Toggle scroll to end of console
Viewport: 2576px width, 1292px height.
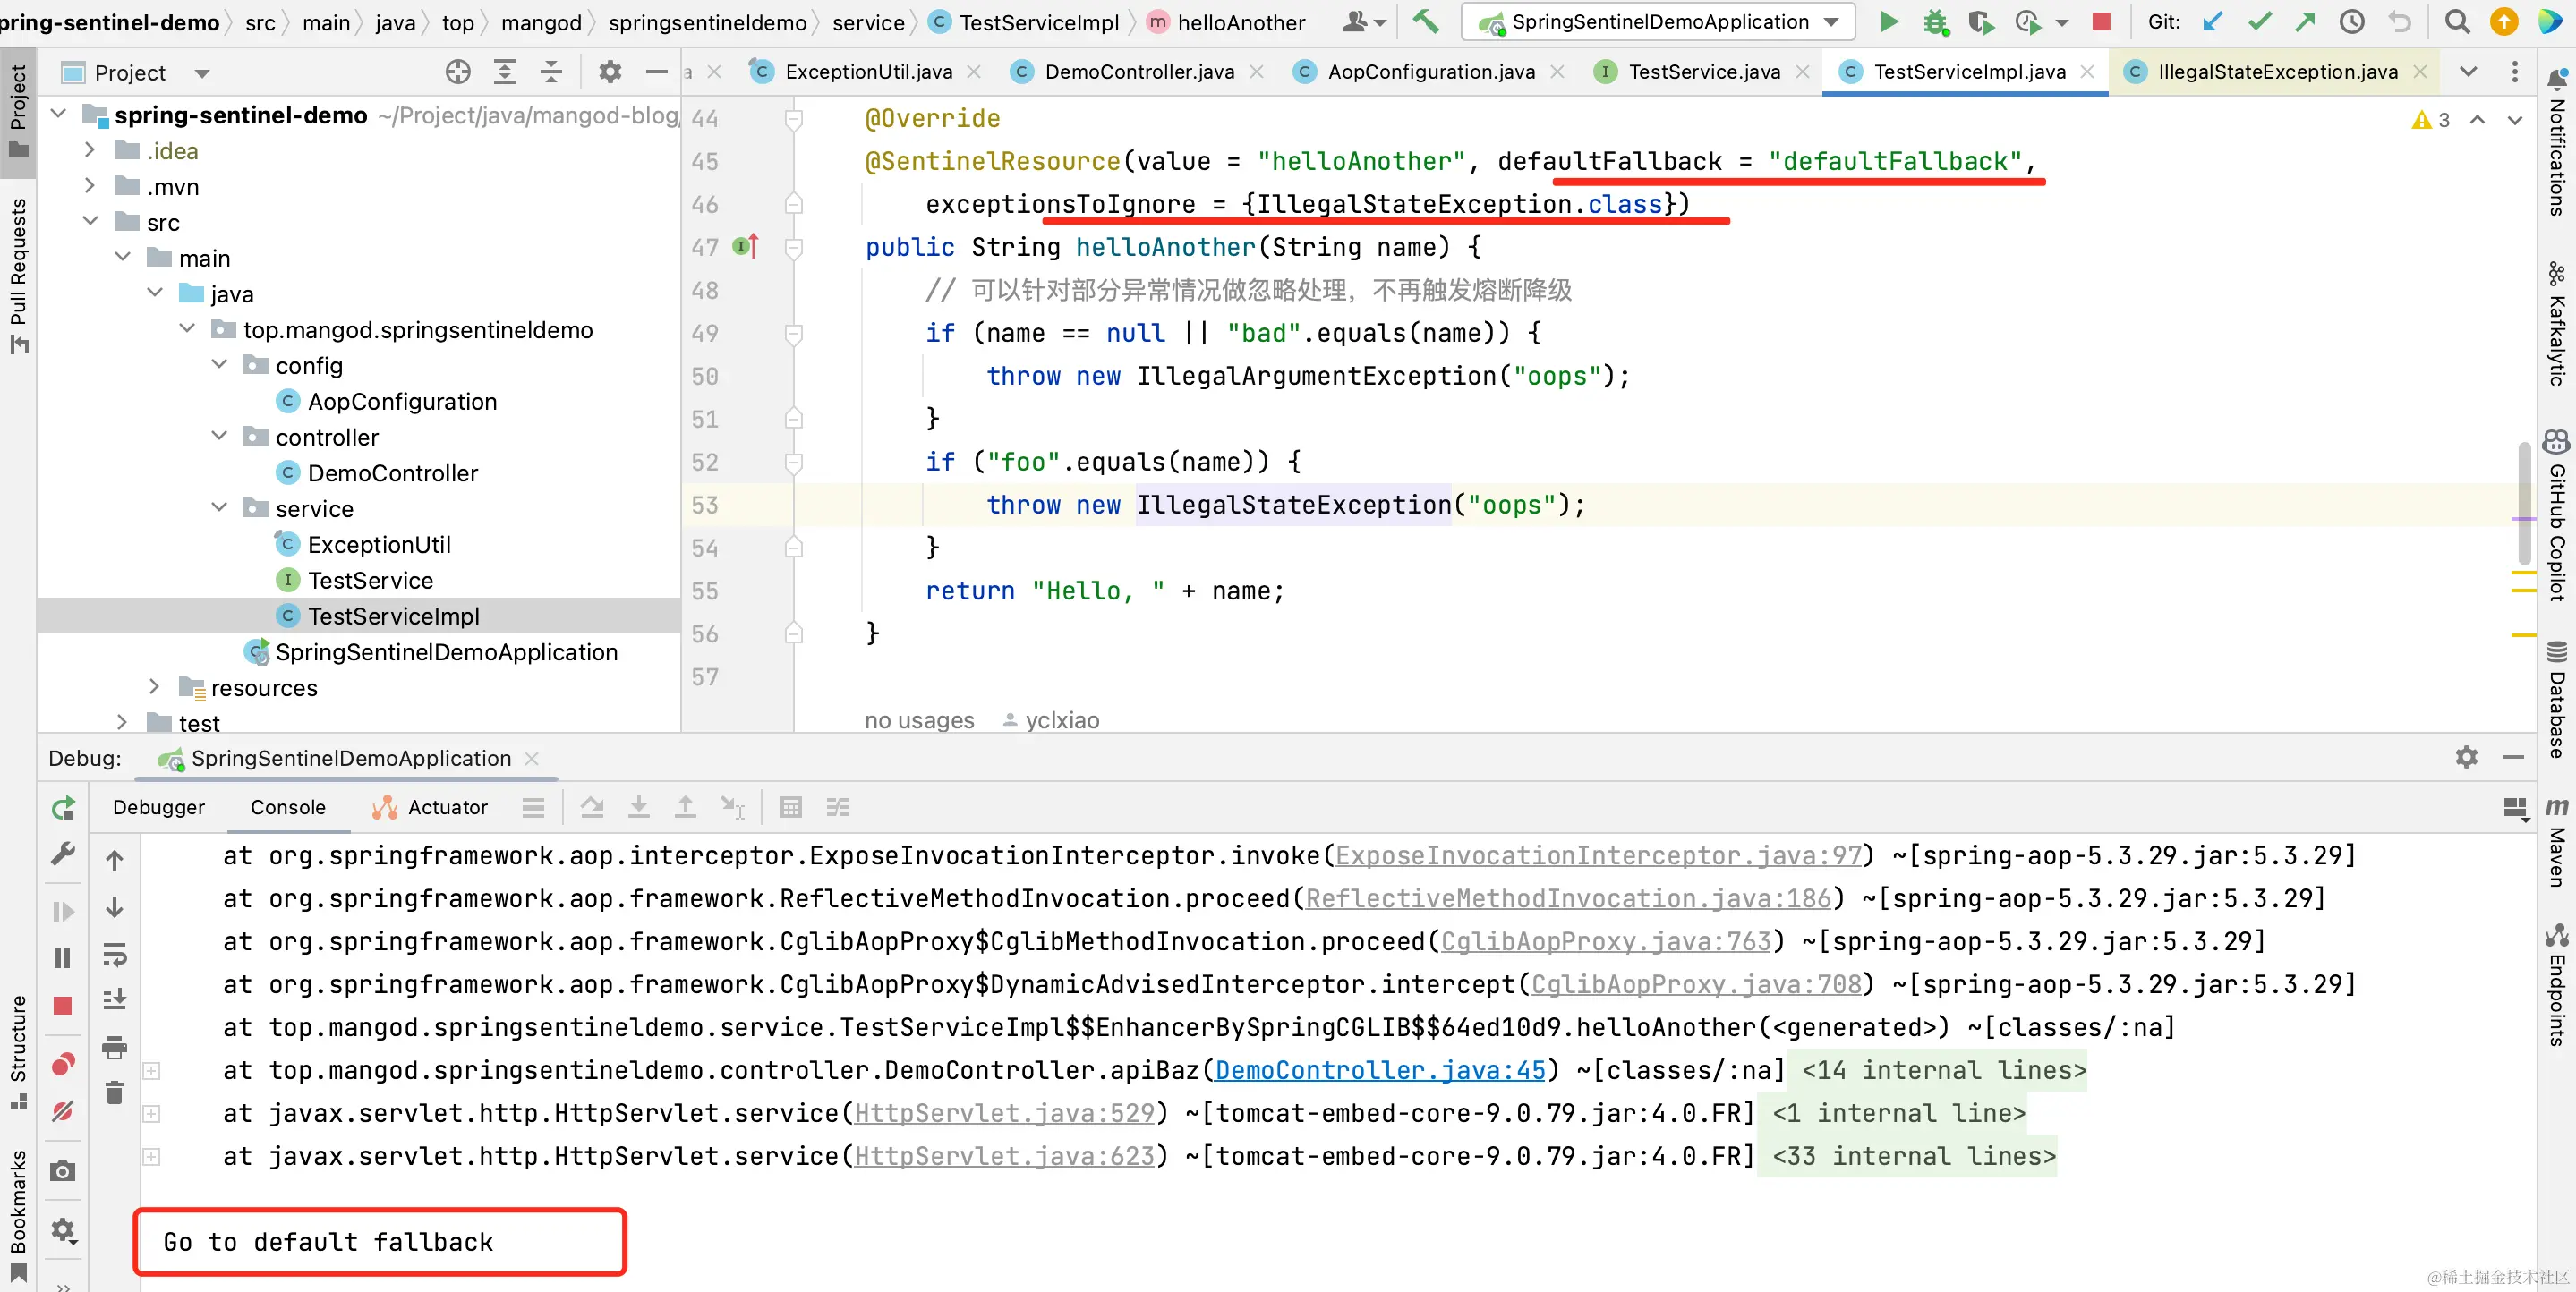point(115,999)
